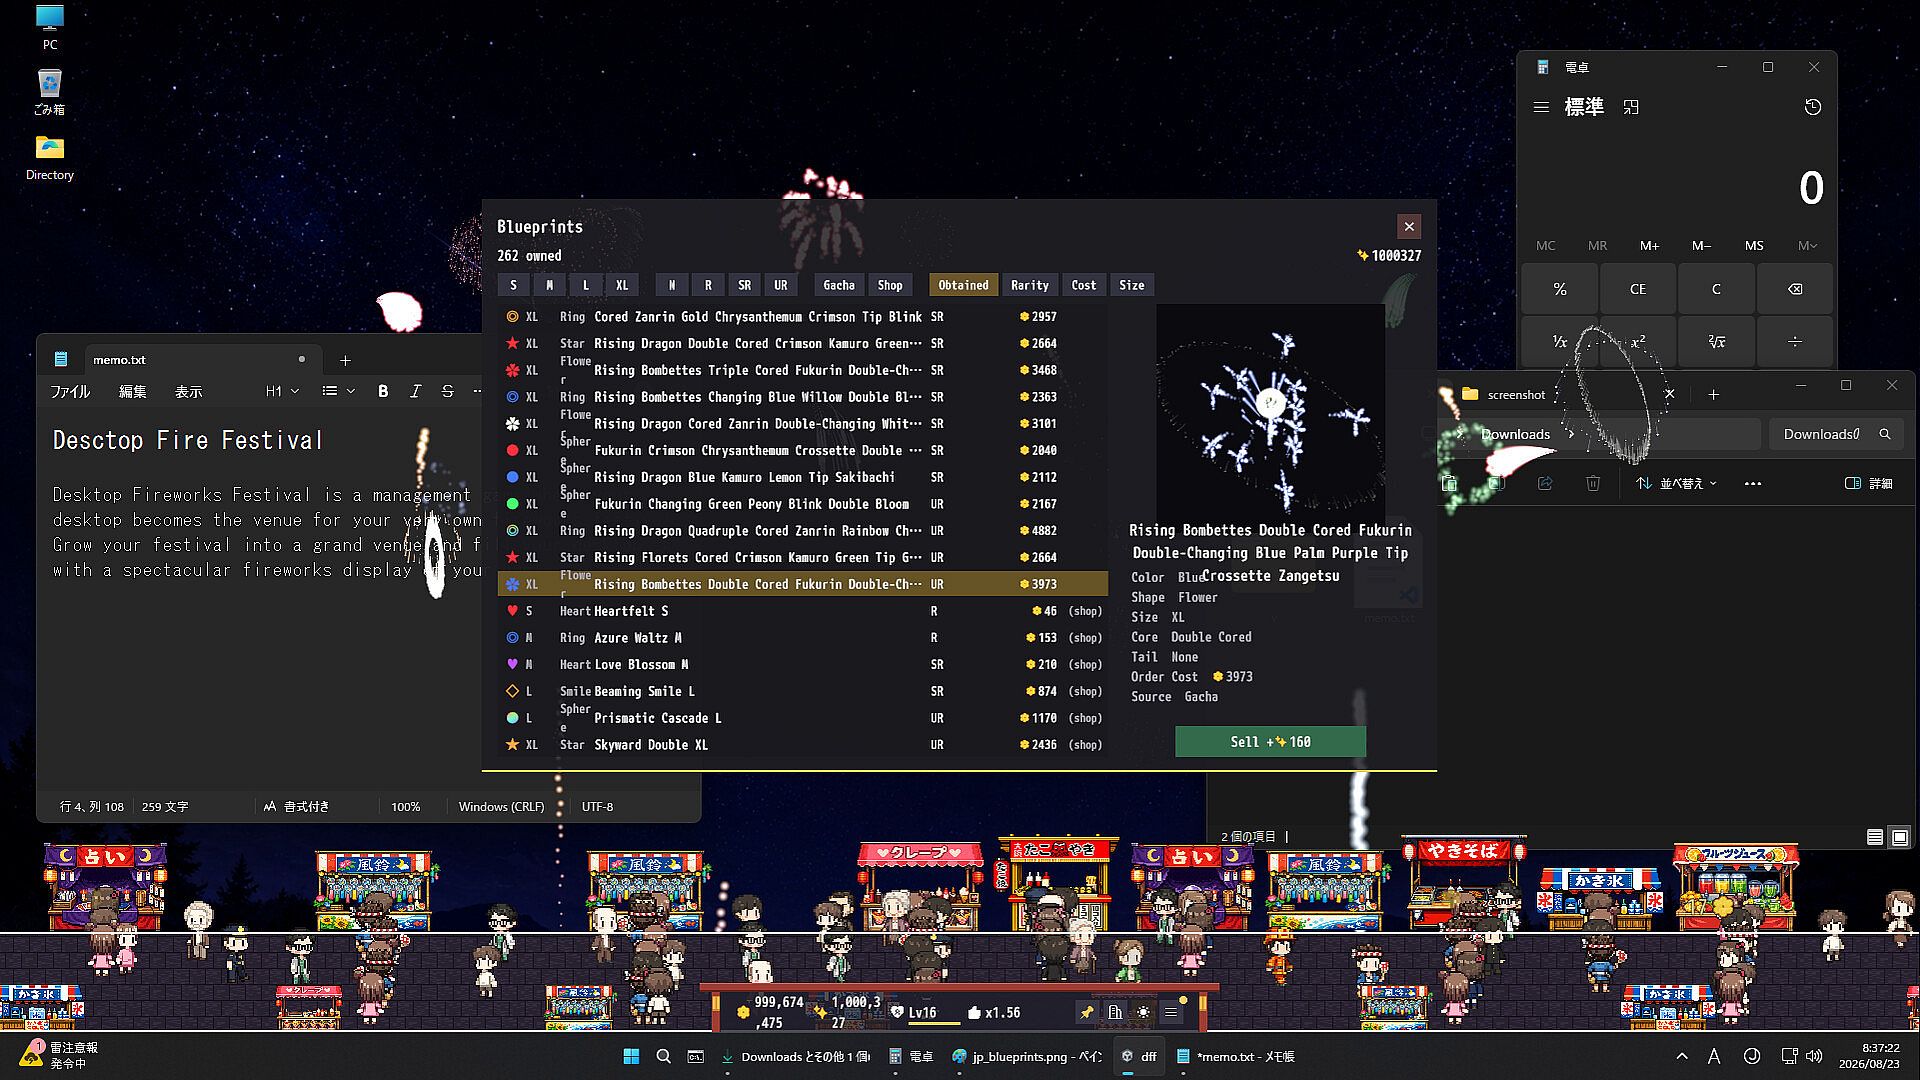This screenshot has width=1920, height=1080.
Task: Toggle the XL size filter in Blueprints
Action: [622, 285]
